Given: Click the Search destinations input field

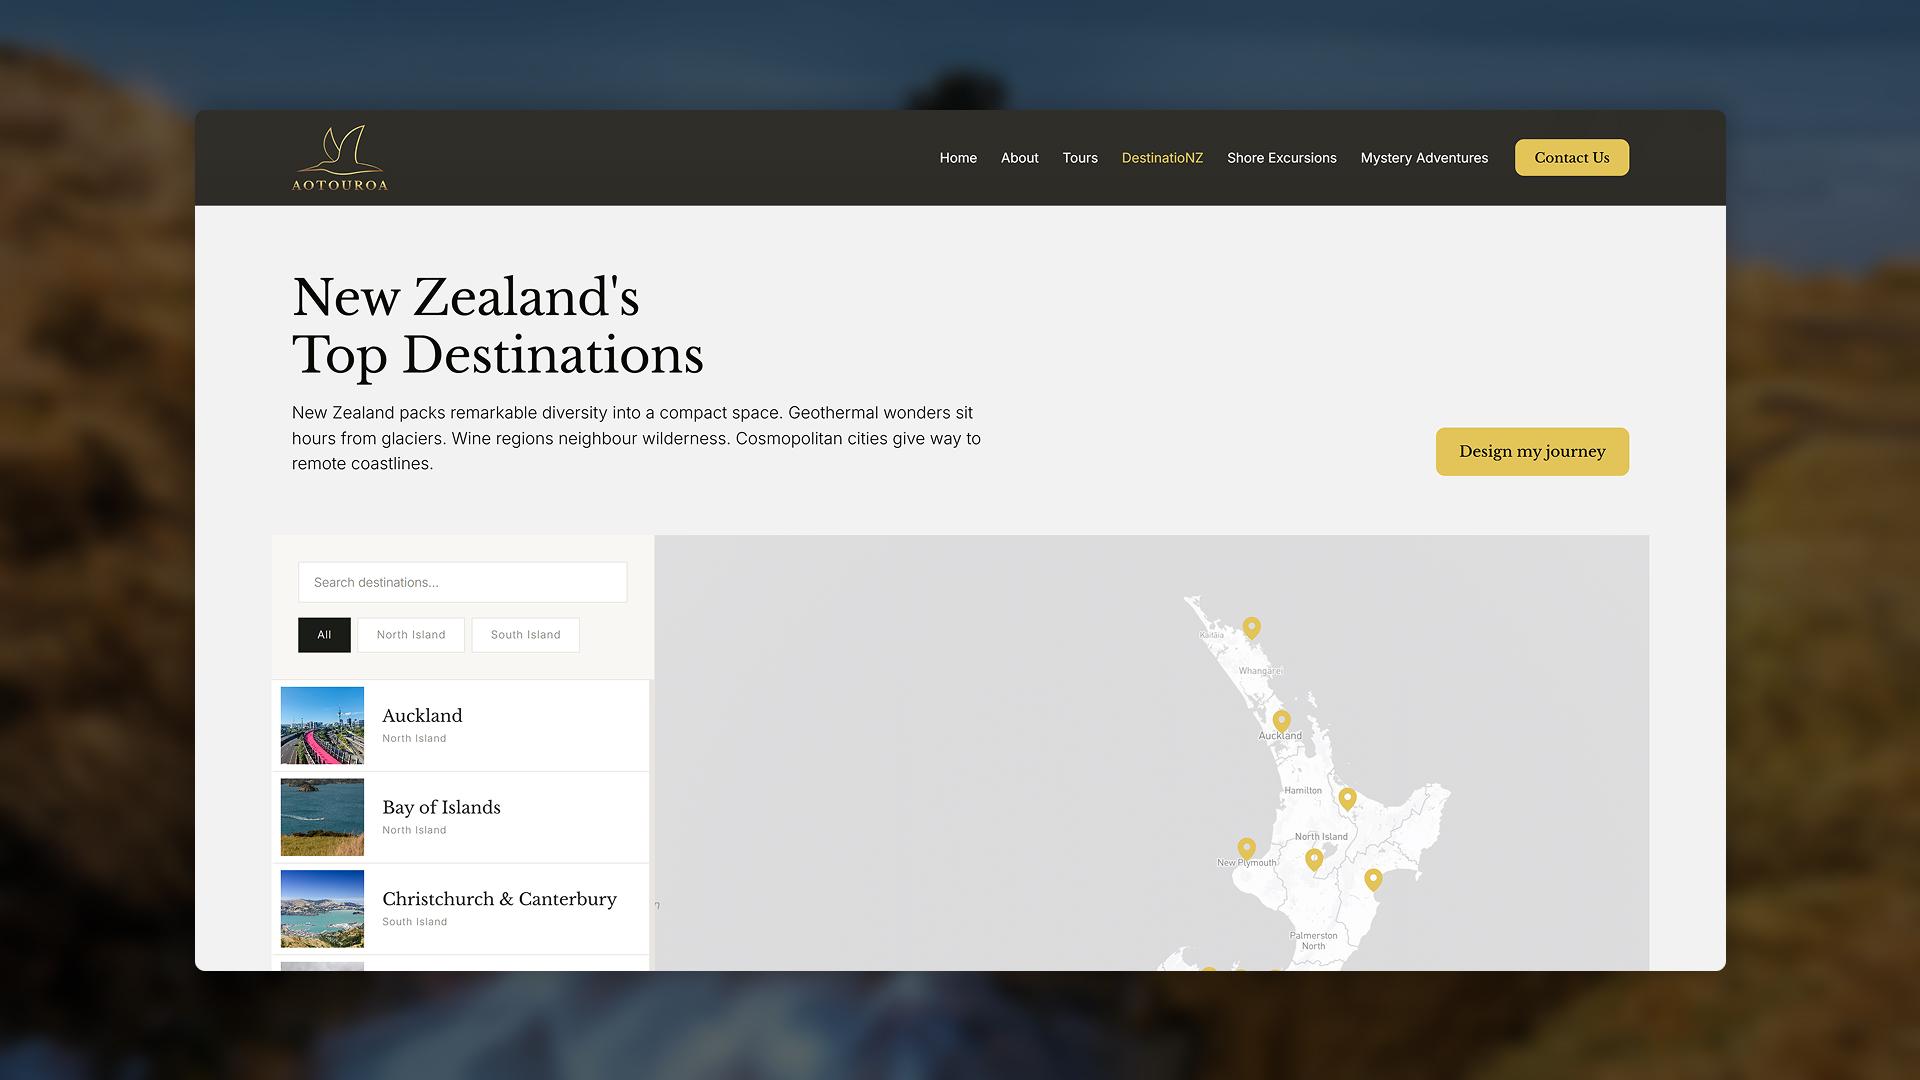Looking at the screenshot, I should 462,582.
